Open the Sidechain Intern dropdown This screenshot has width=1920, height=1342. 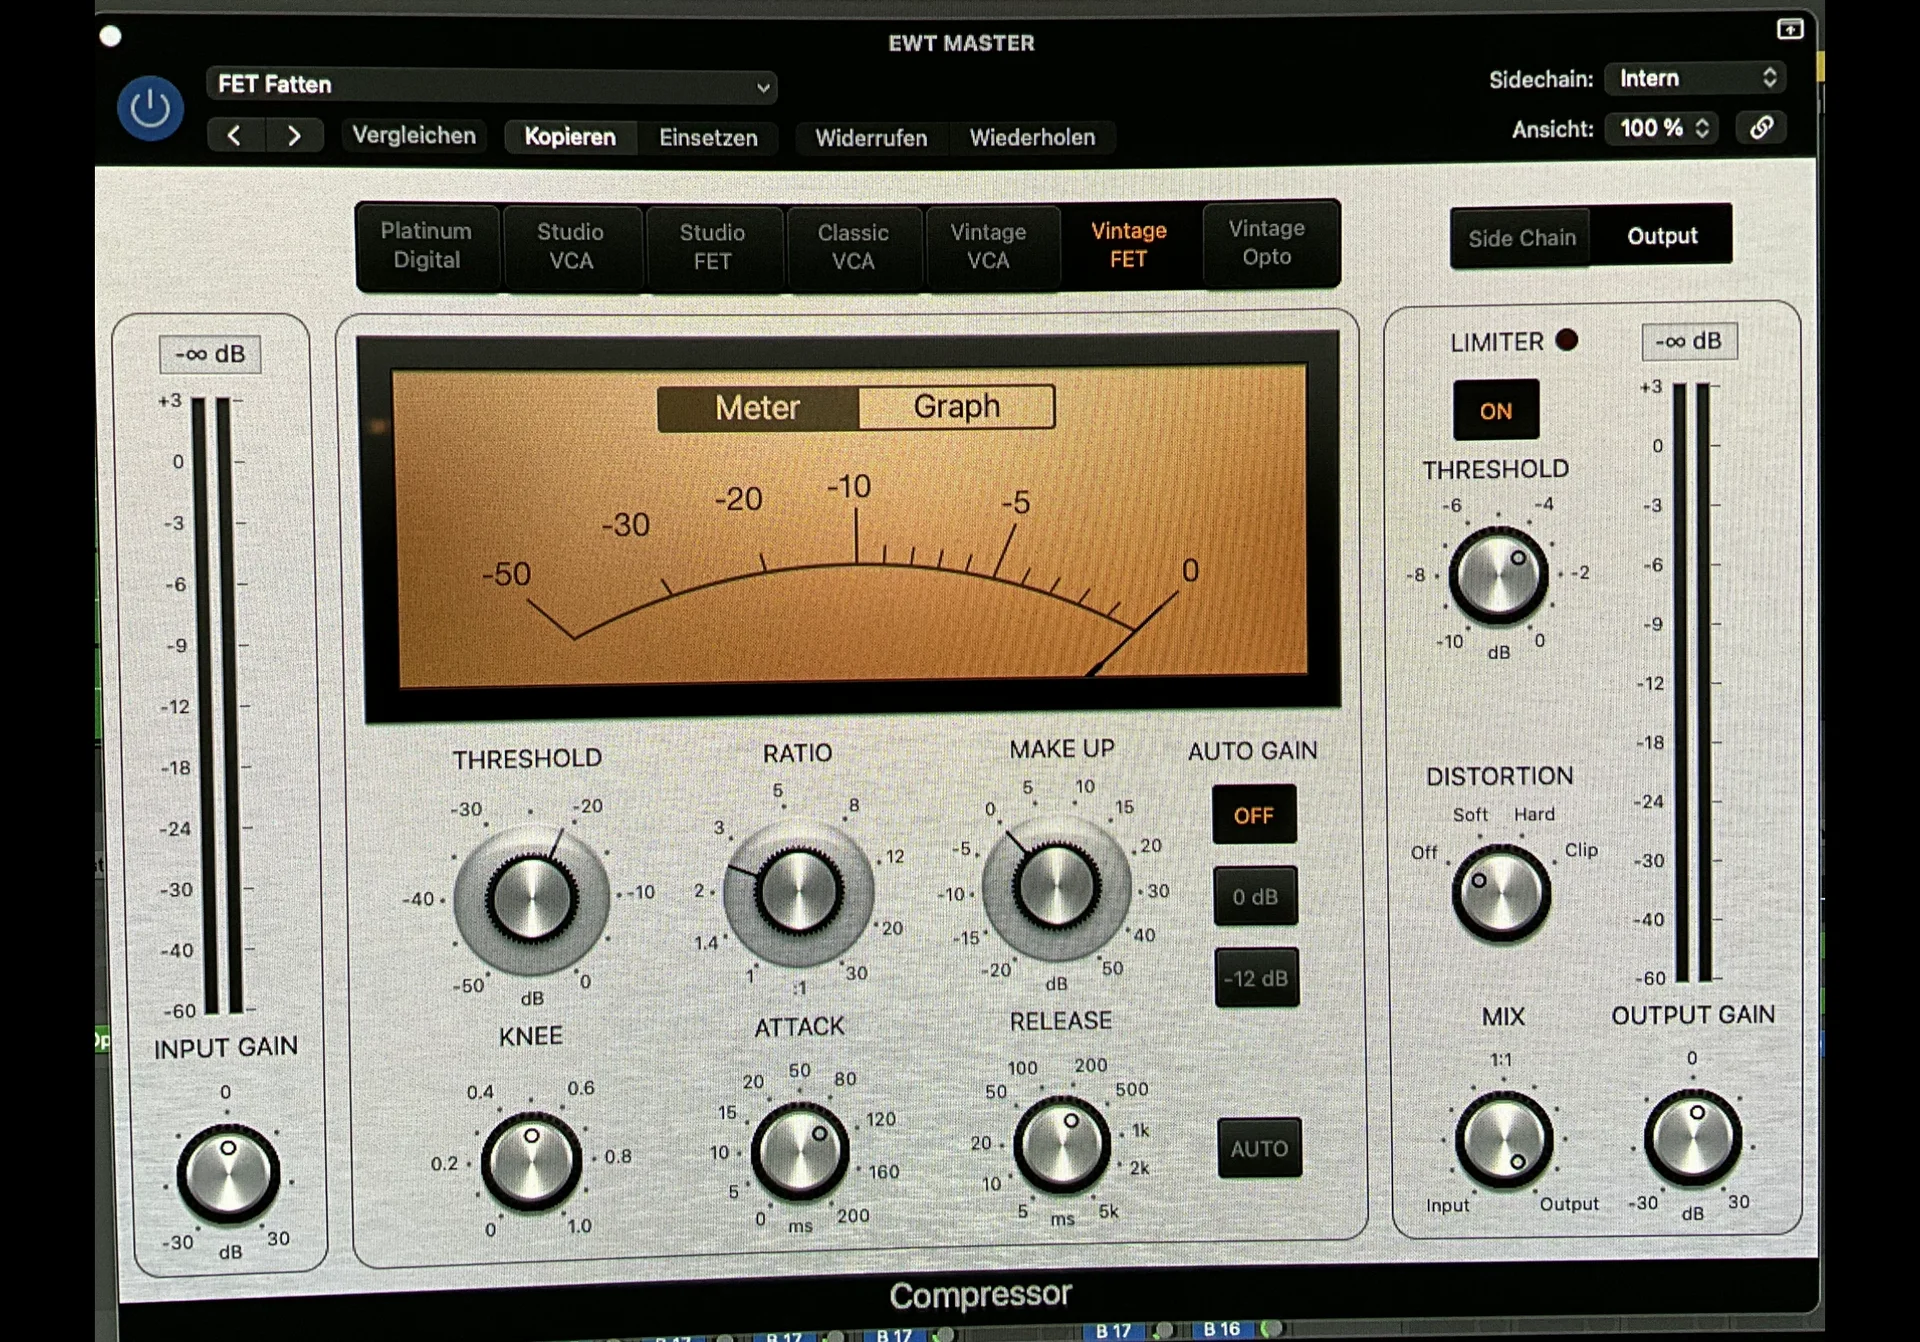[1695, 78]
